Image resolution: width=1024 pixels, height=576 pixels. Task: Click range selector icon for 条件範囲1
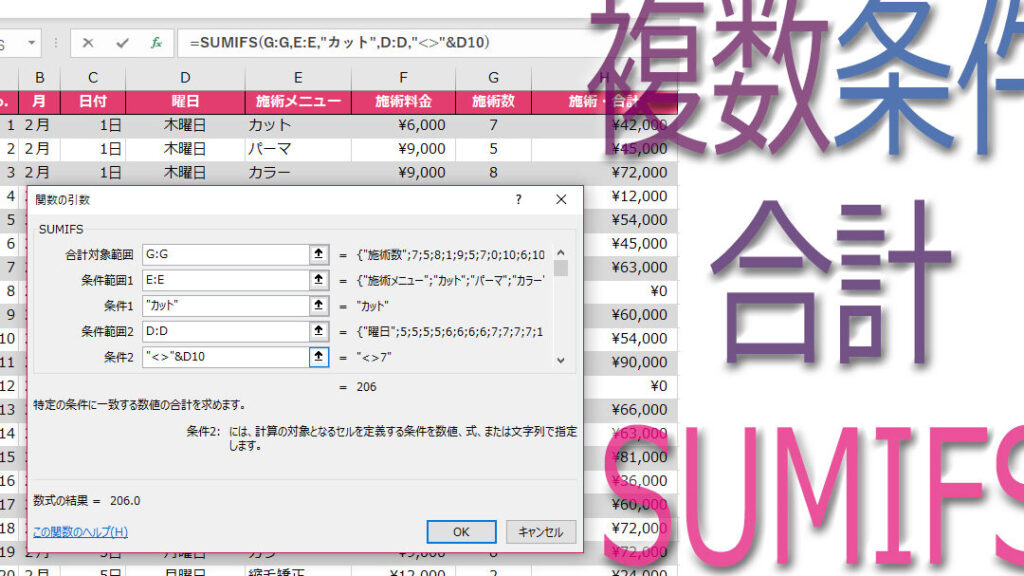tap(318, 281)
